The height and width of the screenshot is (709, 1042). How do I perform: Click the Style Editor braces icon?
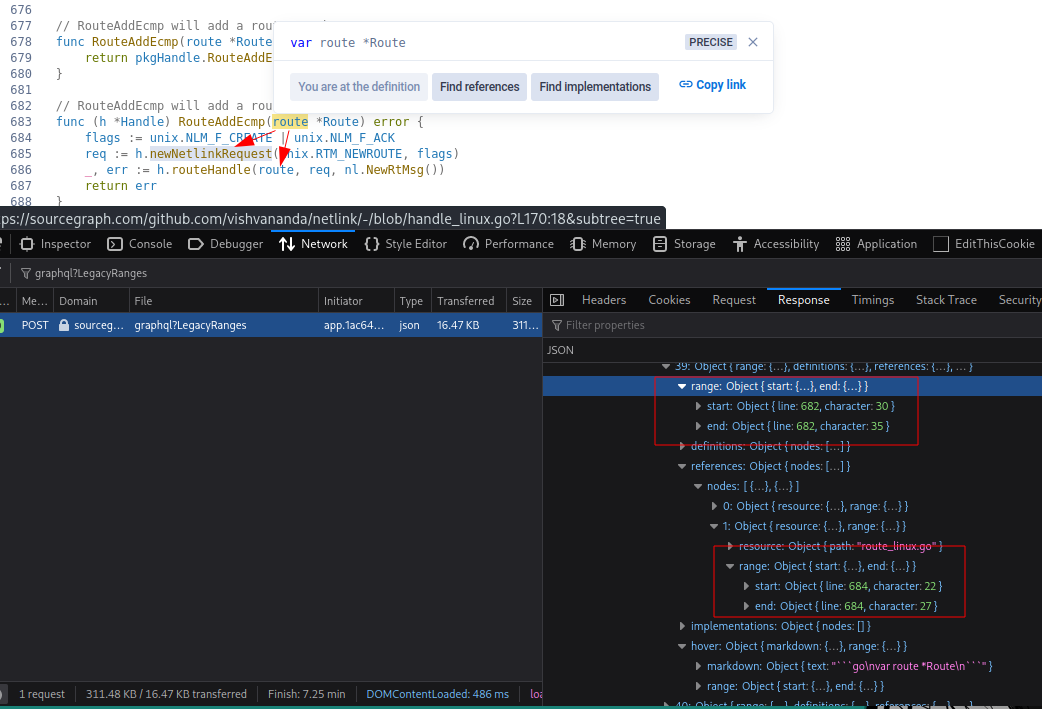(x=371, y=244)
